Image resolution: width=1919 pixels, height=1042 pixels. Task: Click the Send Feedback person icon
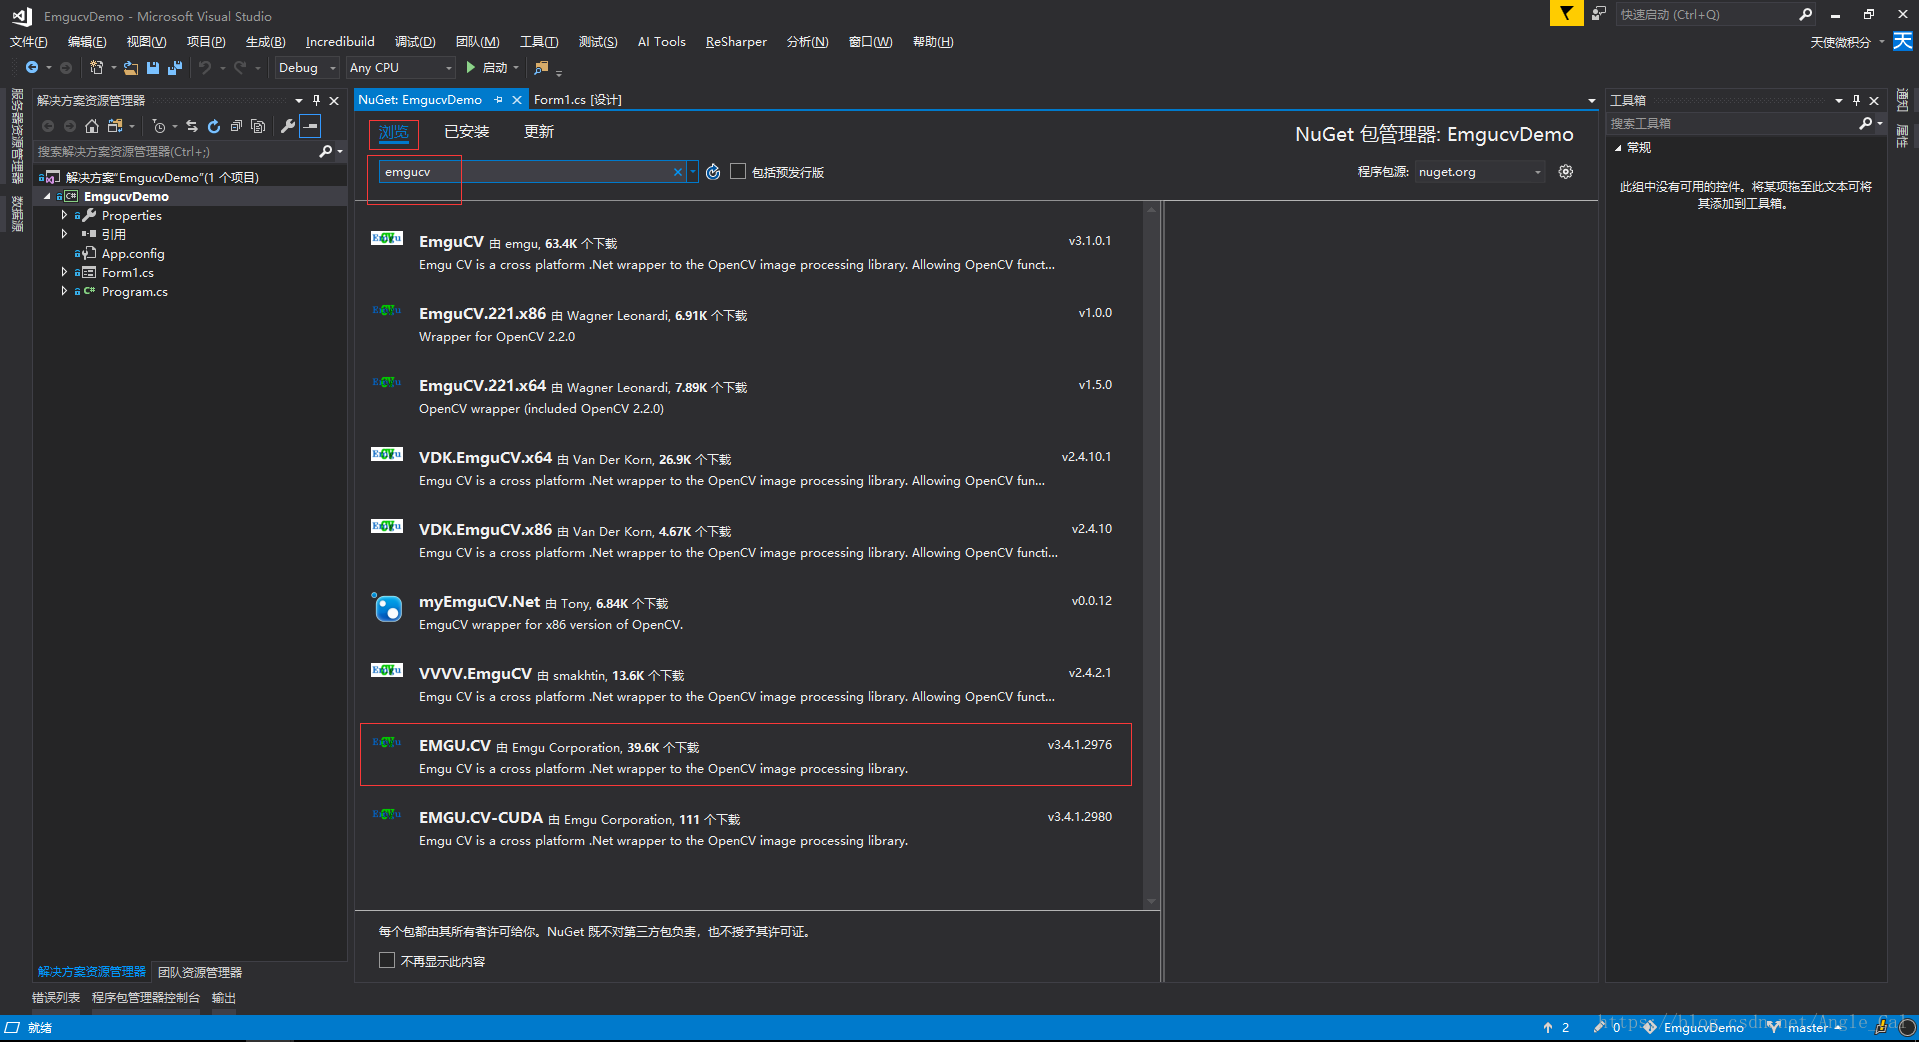(1599, 13)
